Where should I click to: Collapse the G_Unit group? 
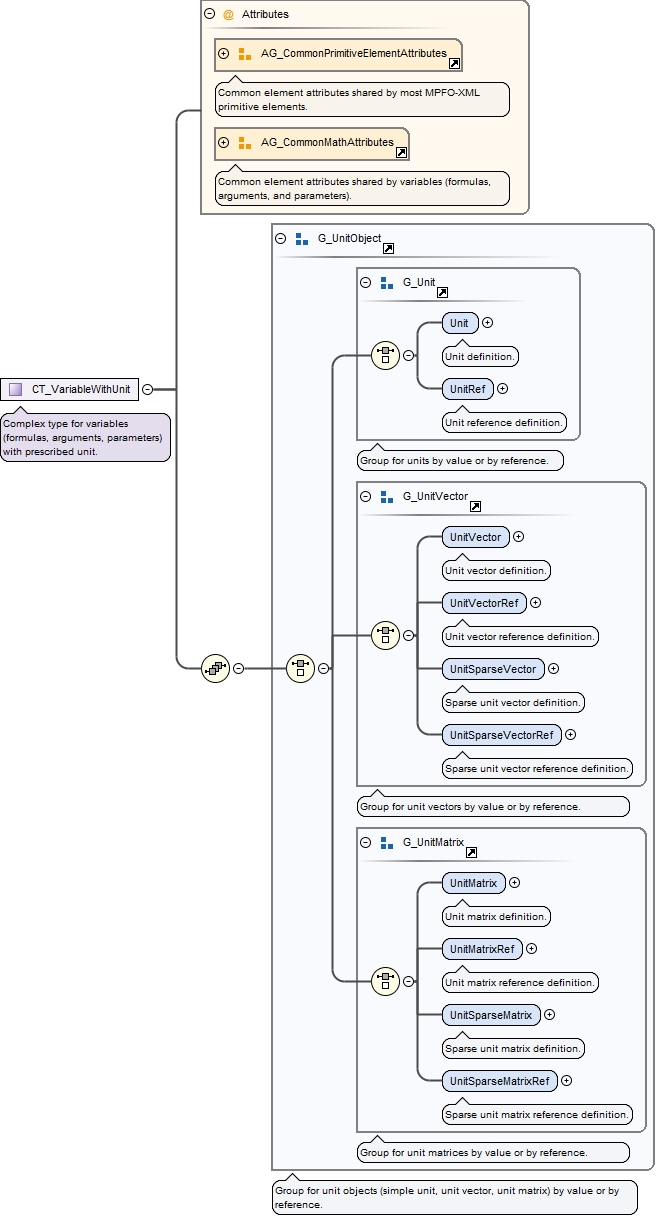click(365, 283)
